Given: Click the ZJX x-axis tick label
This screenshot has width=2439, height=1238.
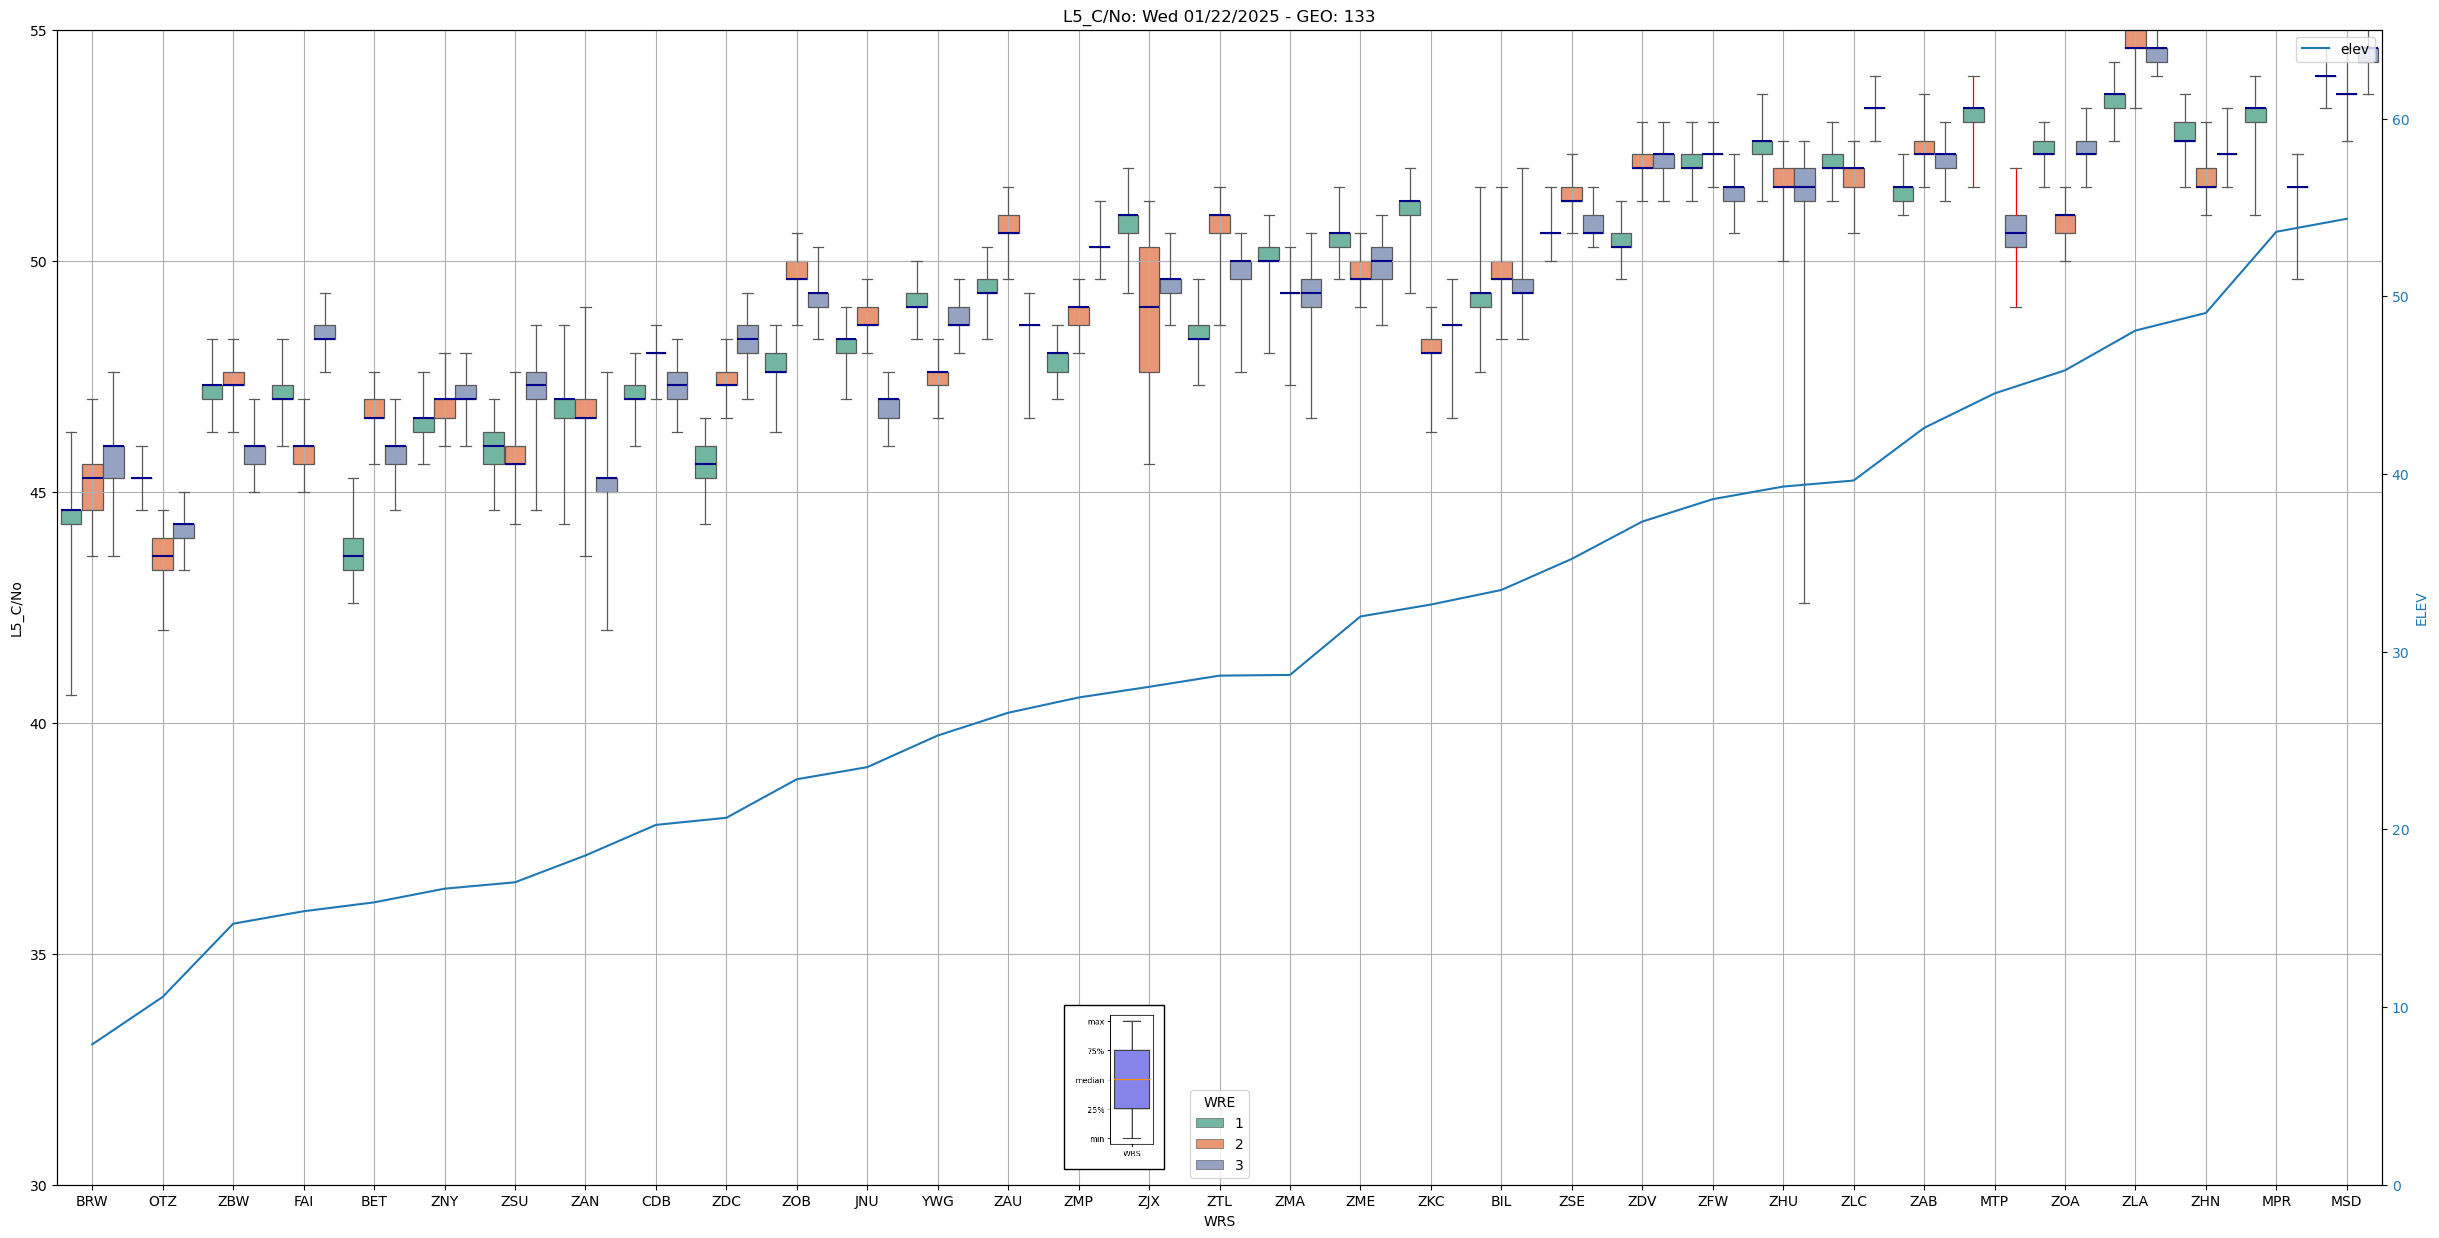Looking at the screenshot, I should [1149, 1201].
